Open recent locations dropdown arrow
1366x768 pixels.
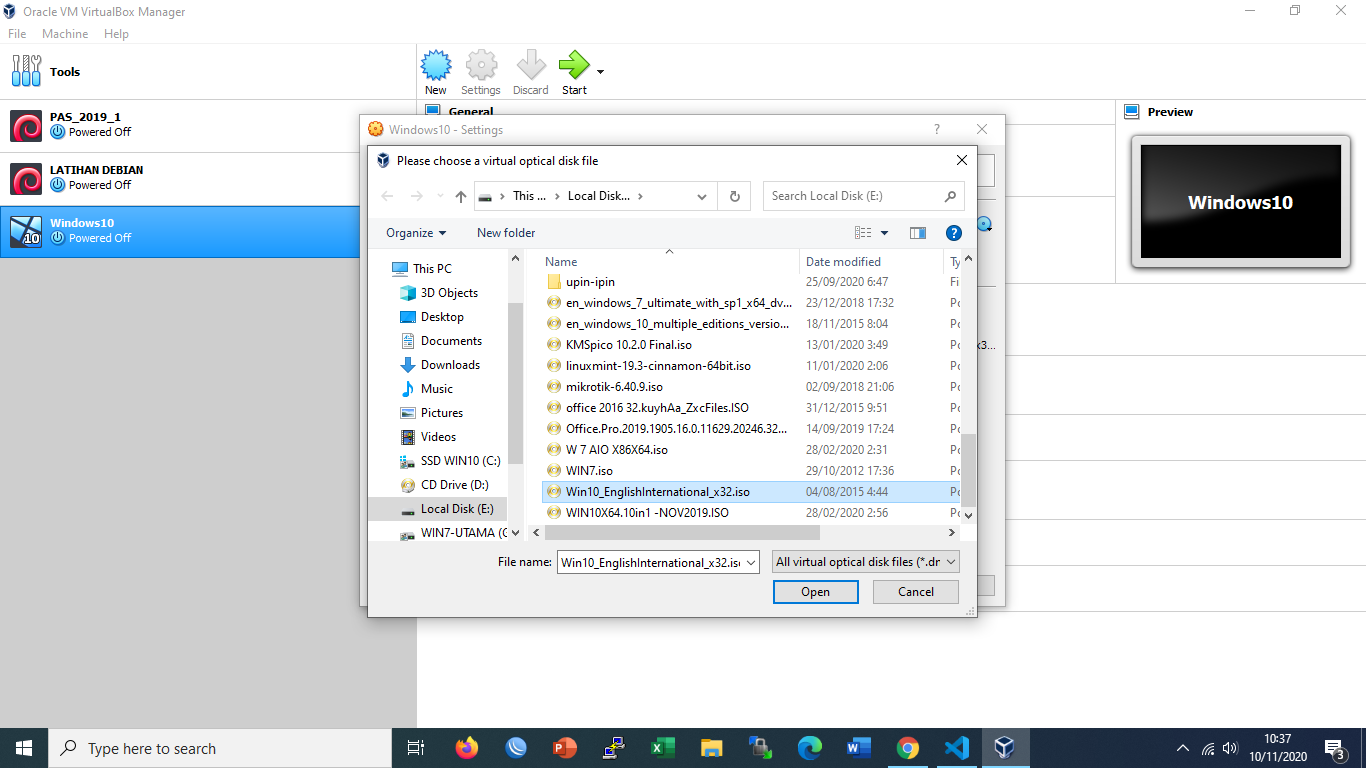[x=441, y=197]
